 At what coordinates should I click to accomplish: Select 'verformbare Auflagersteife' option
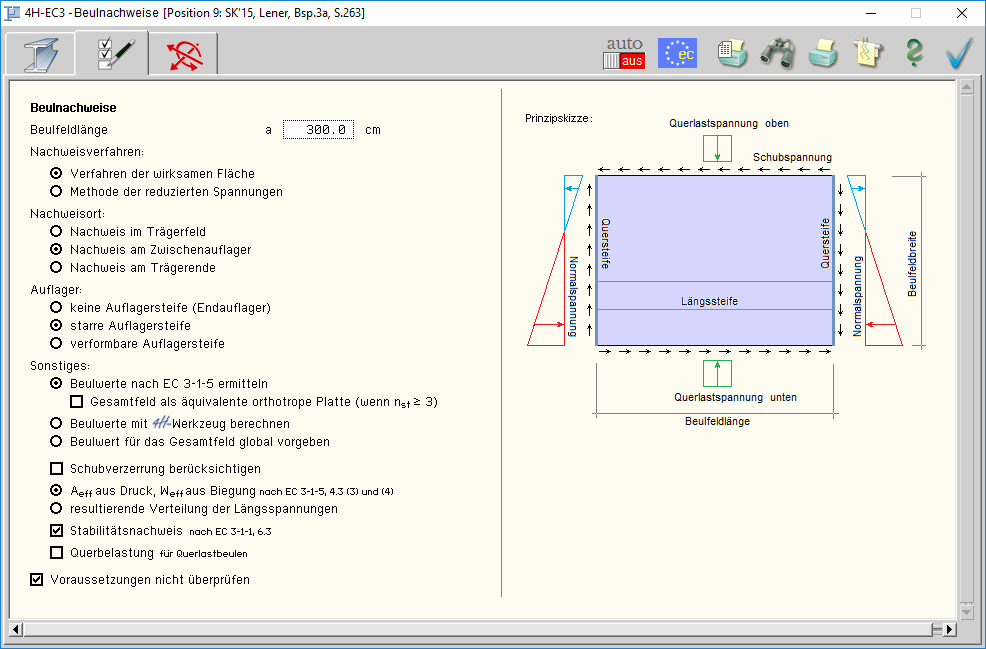point(57,343)
